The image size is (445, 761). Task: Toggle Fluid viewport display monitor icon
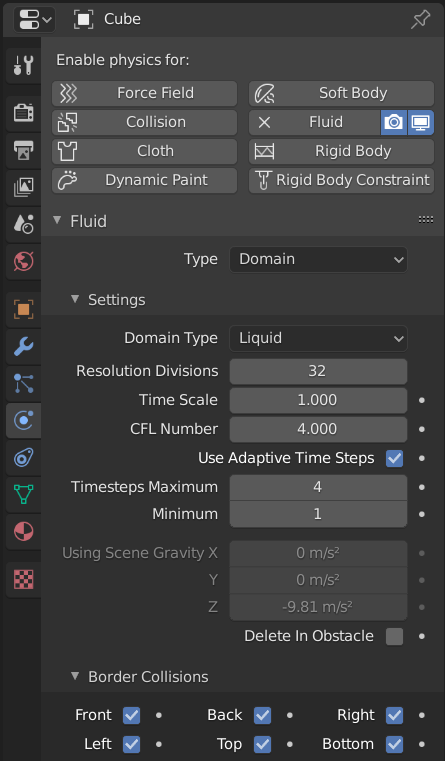[420, 122]
